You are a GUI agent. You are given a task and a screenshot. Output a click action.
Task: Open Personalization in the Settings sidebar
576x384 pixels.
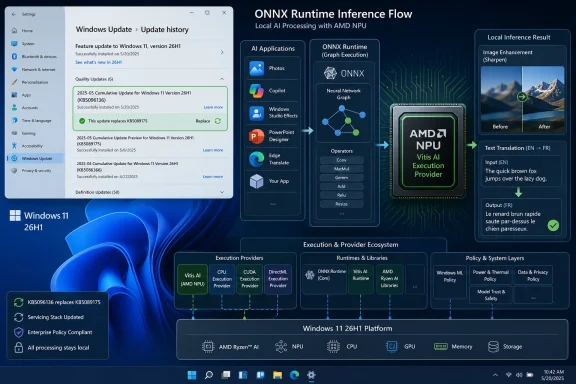pyautogui.click(x=30, y=82)
